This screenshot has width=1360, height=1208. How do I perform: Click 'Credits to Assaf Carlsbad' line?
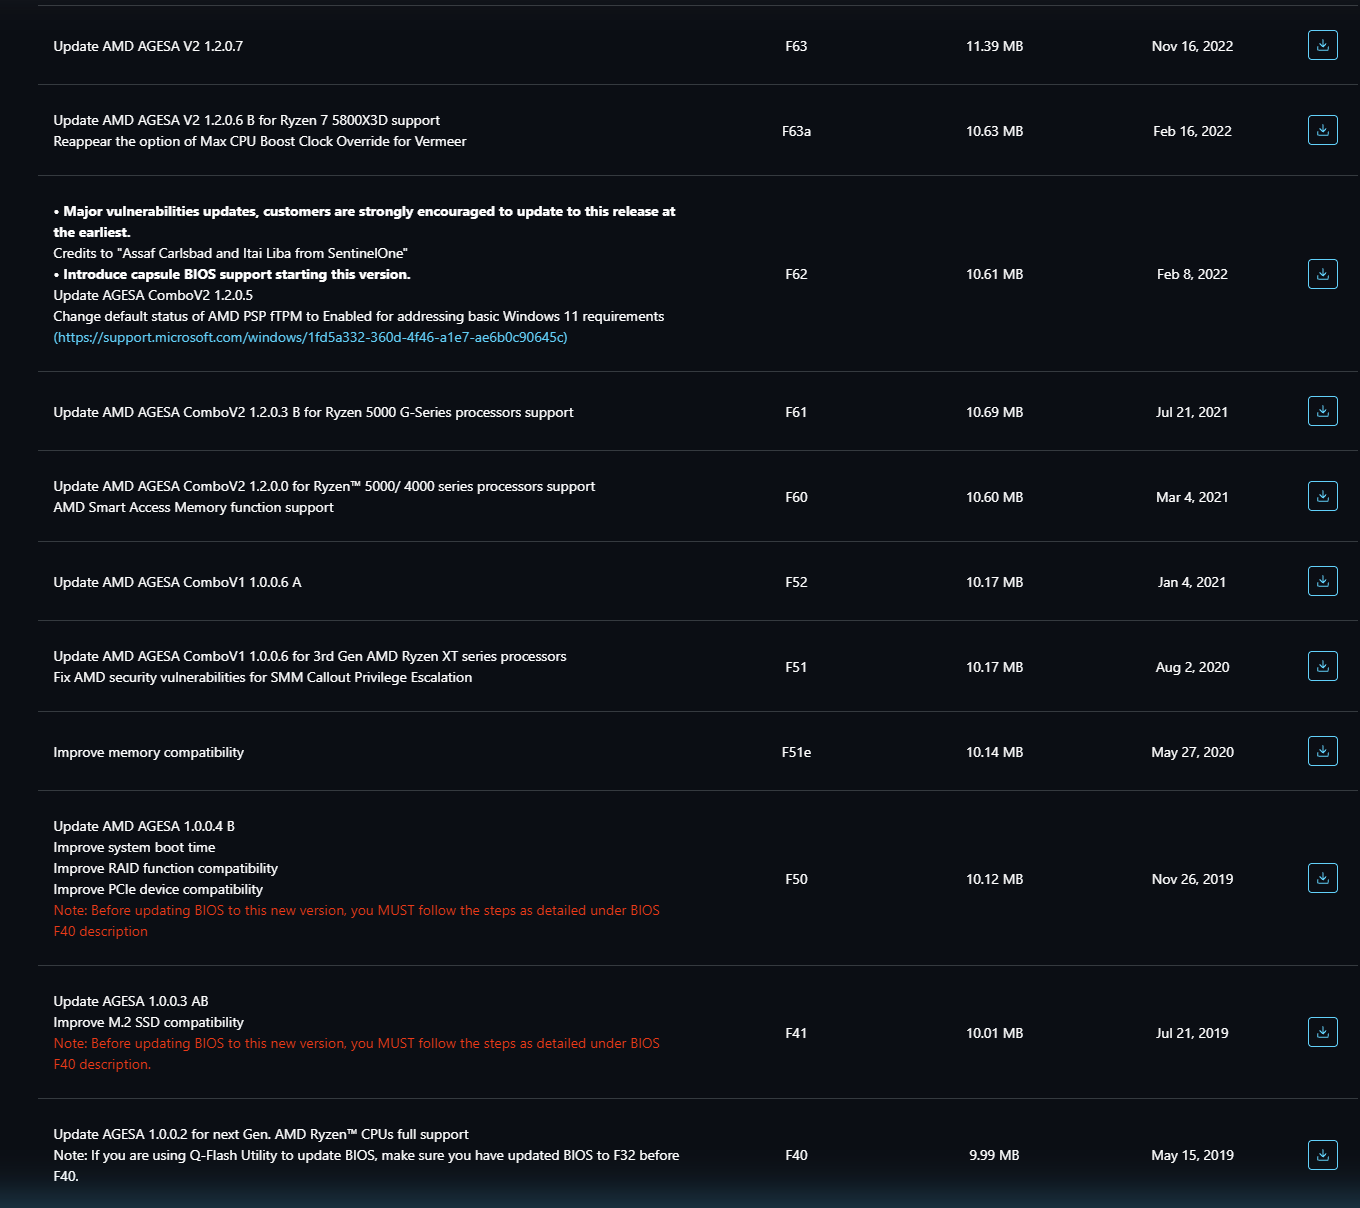tap(230, 253)
